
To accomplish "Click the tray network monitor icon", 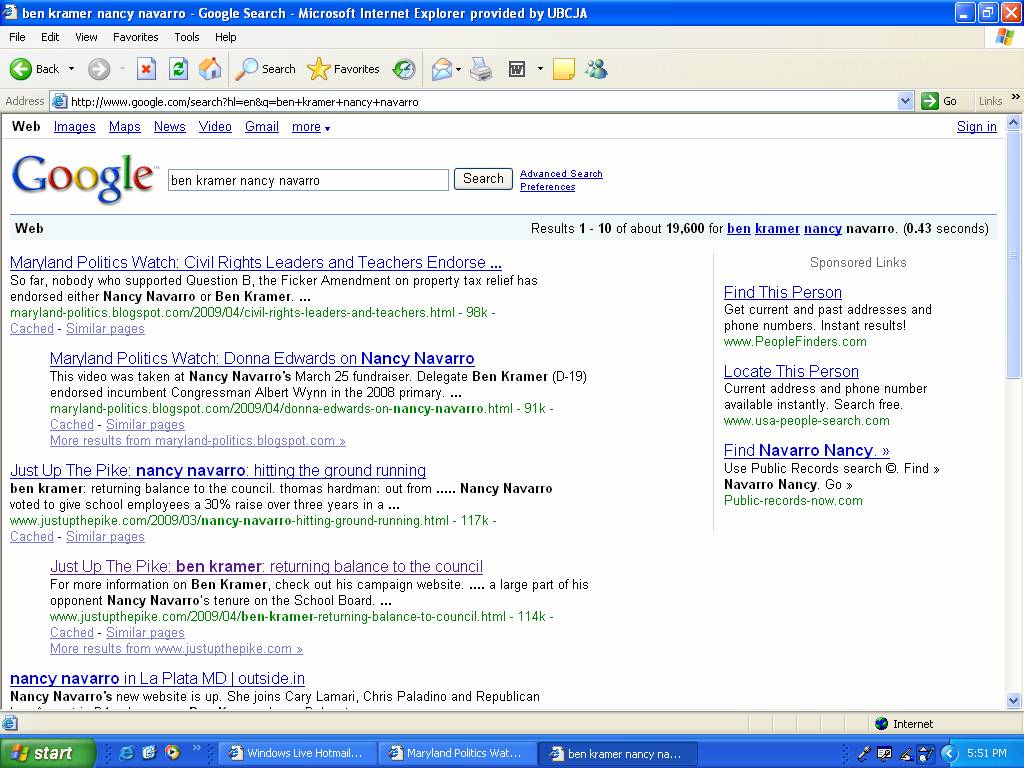I will click(885, 754).
